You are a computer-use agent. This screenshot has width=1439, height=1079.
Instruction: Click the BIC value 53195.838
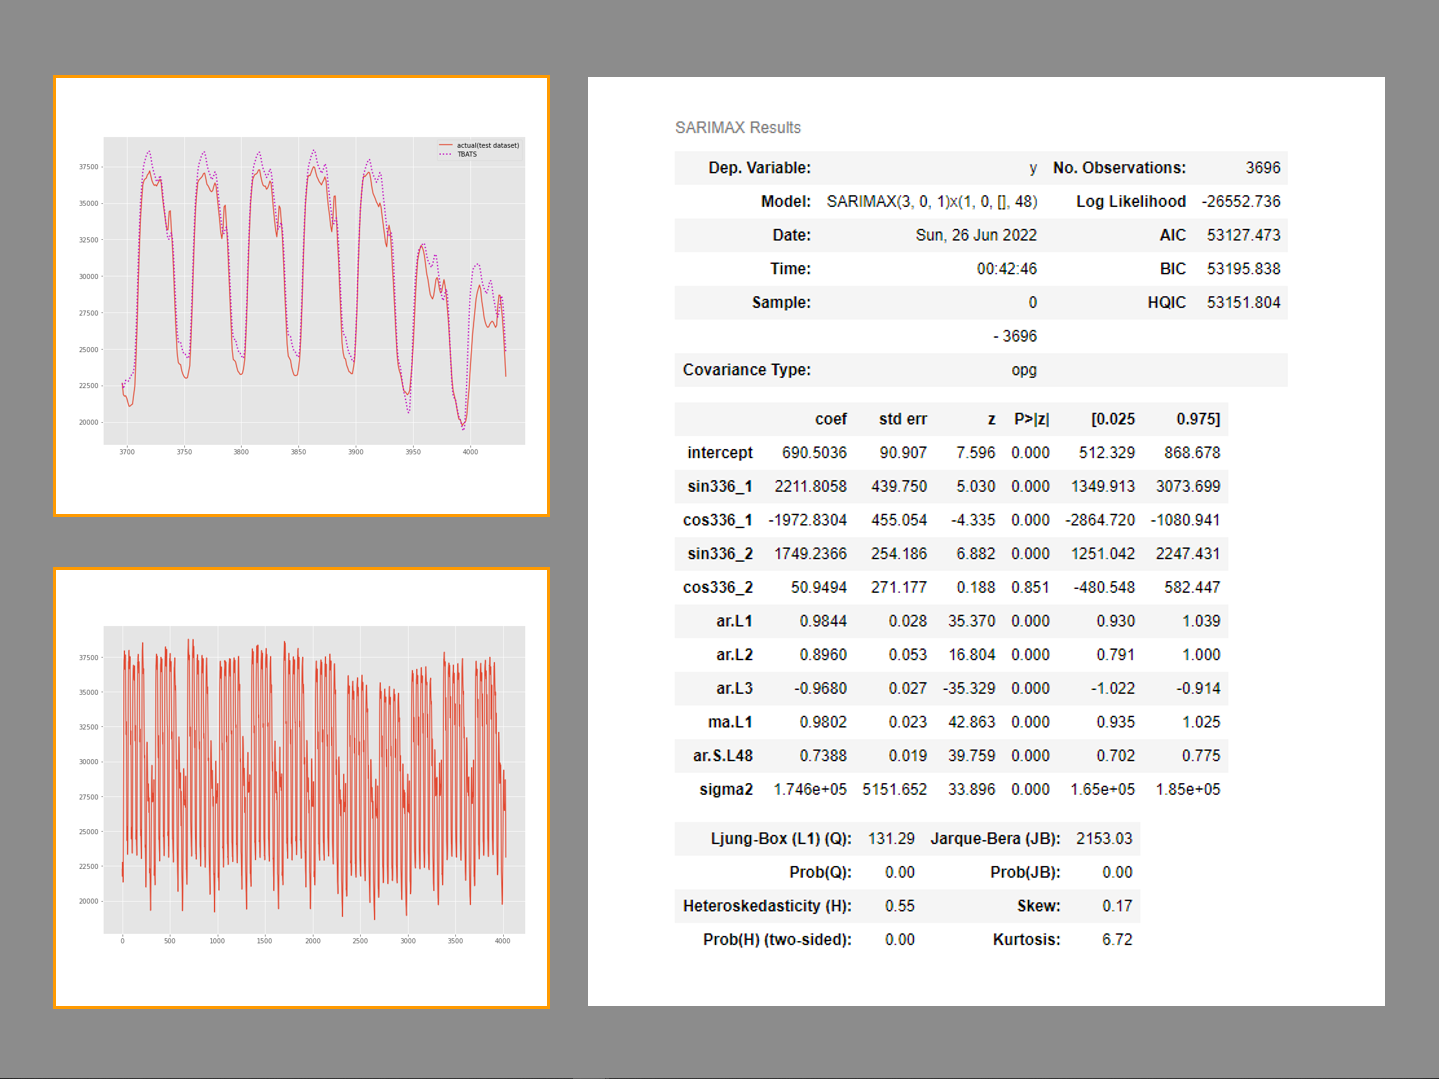(1243, 269)
